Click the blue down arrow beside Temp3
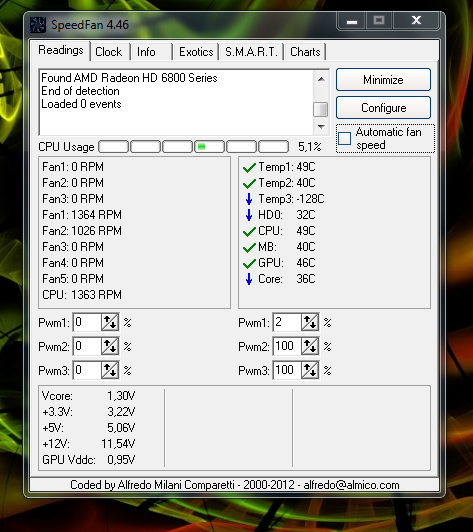The height and width of the screenshot is (532, 473). click(249, 199)
